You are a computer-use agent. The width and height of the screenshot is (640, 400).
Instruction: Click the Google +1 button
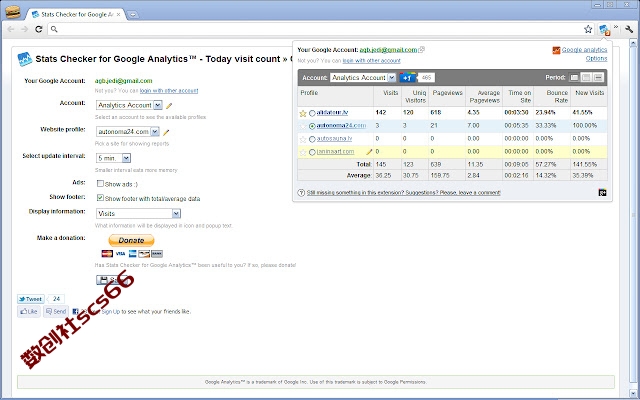(407, 78)
